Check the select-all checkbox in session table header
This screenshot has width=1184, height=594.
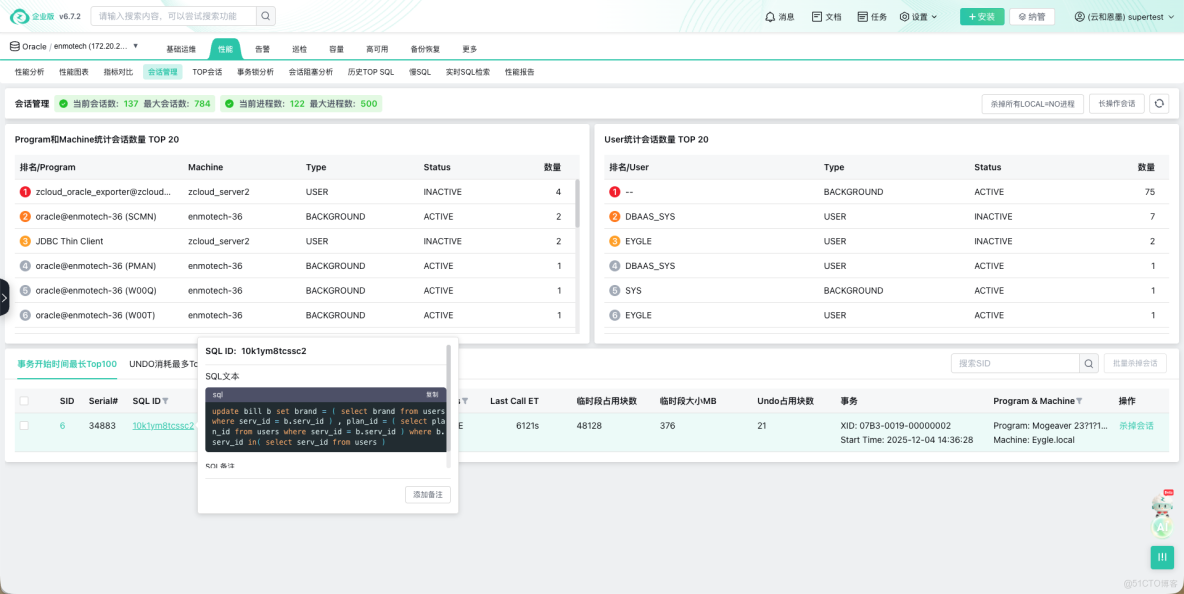24,400
